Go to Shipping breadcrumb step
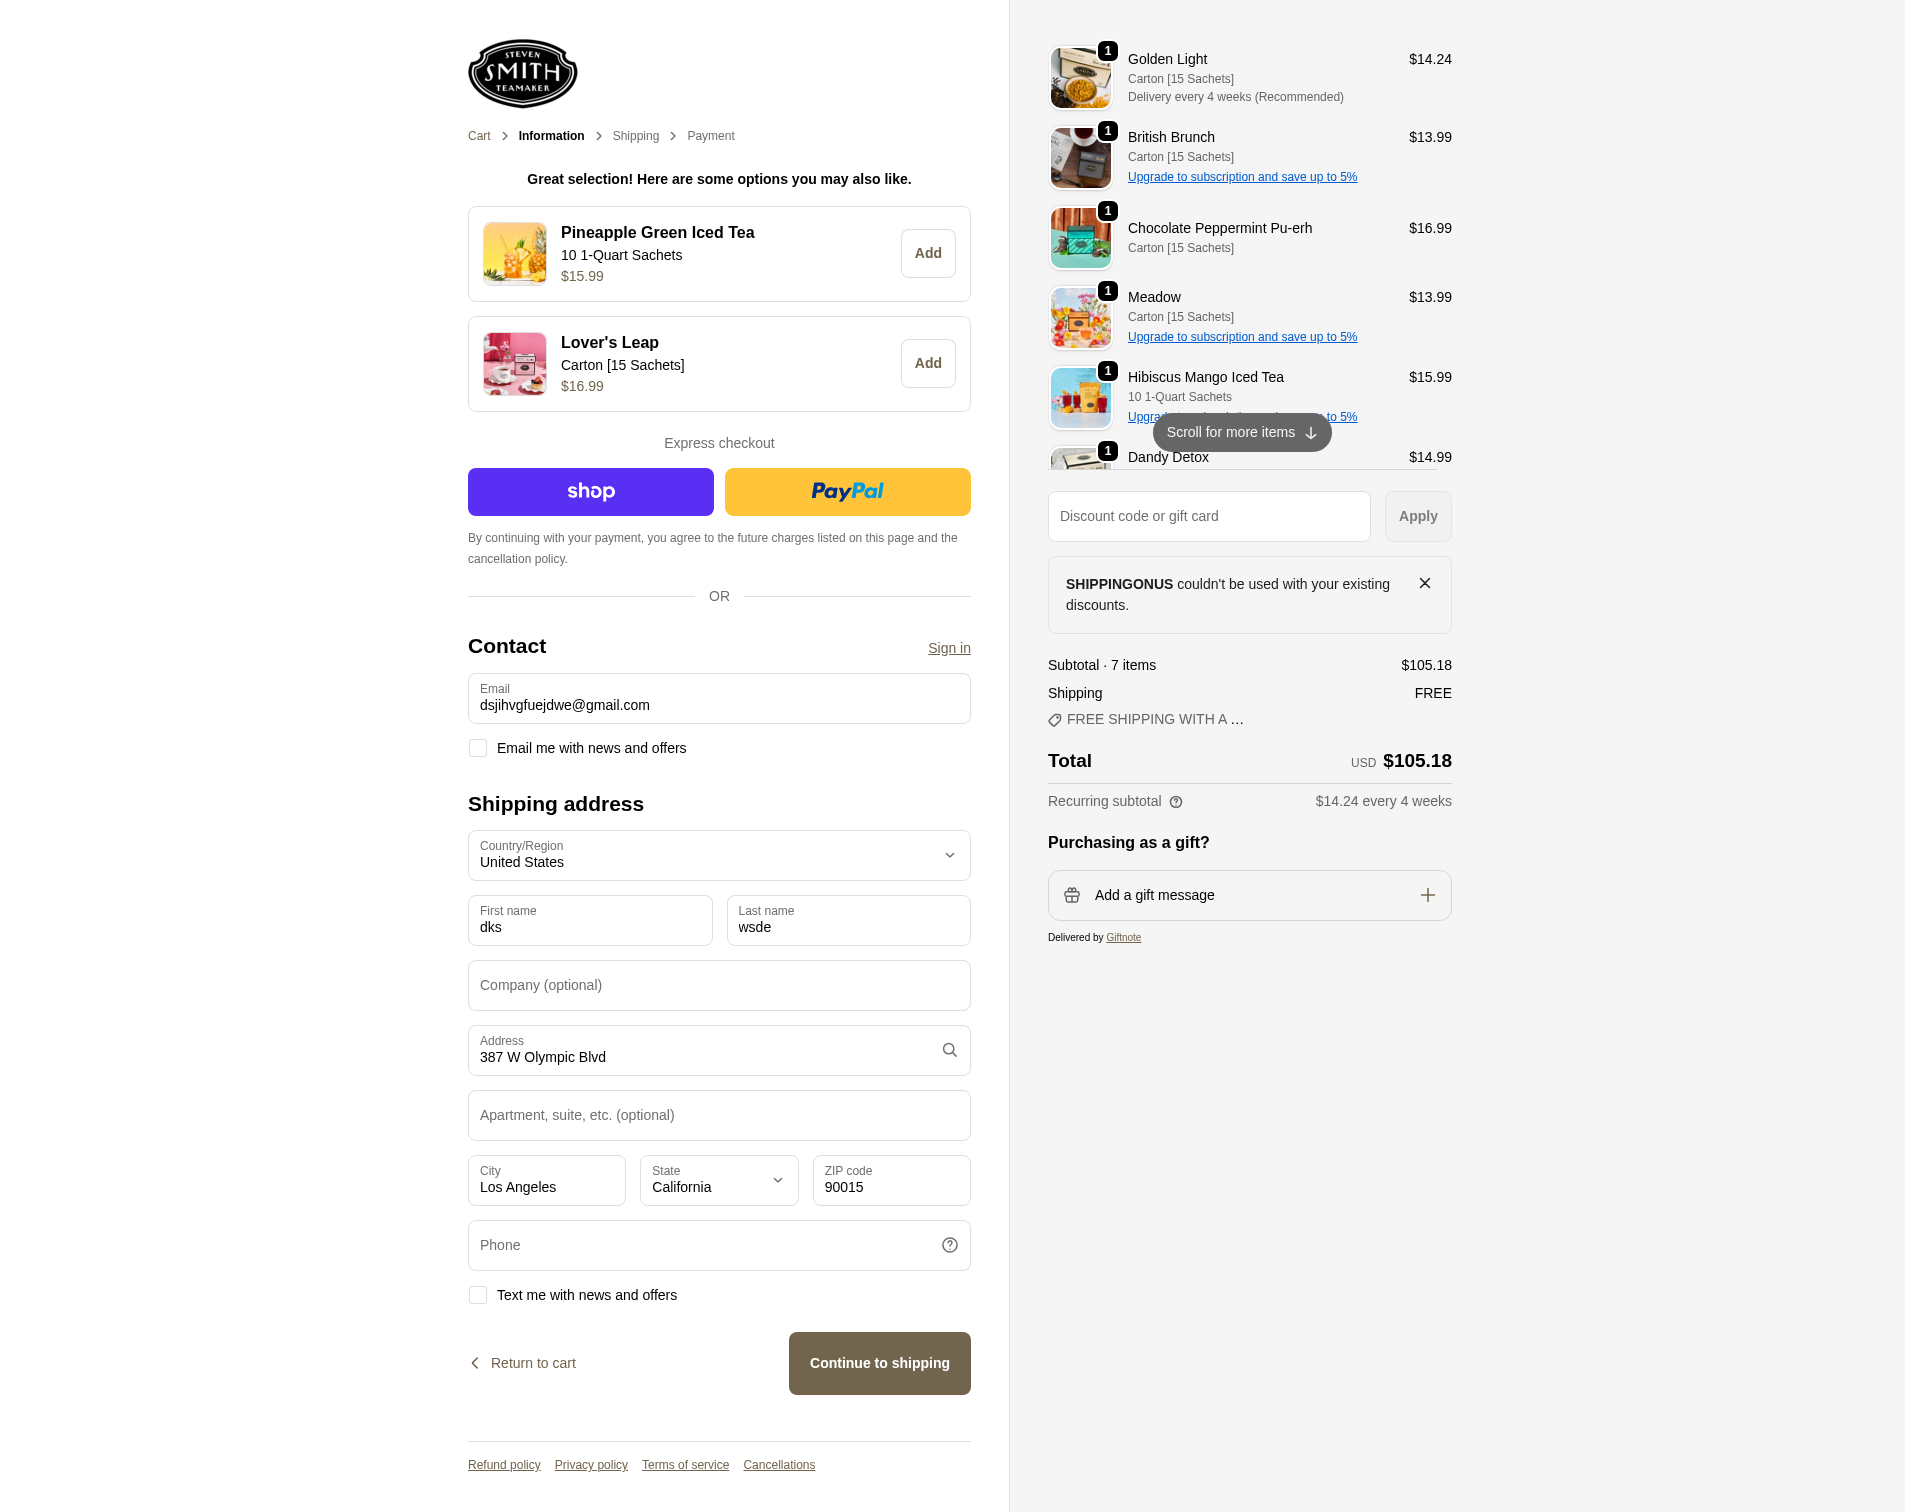 tap(635, 136)
